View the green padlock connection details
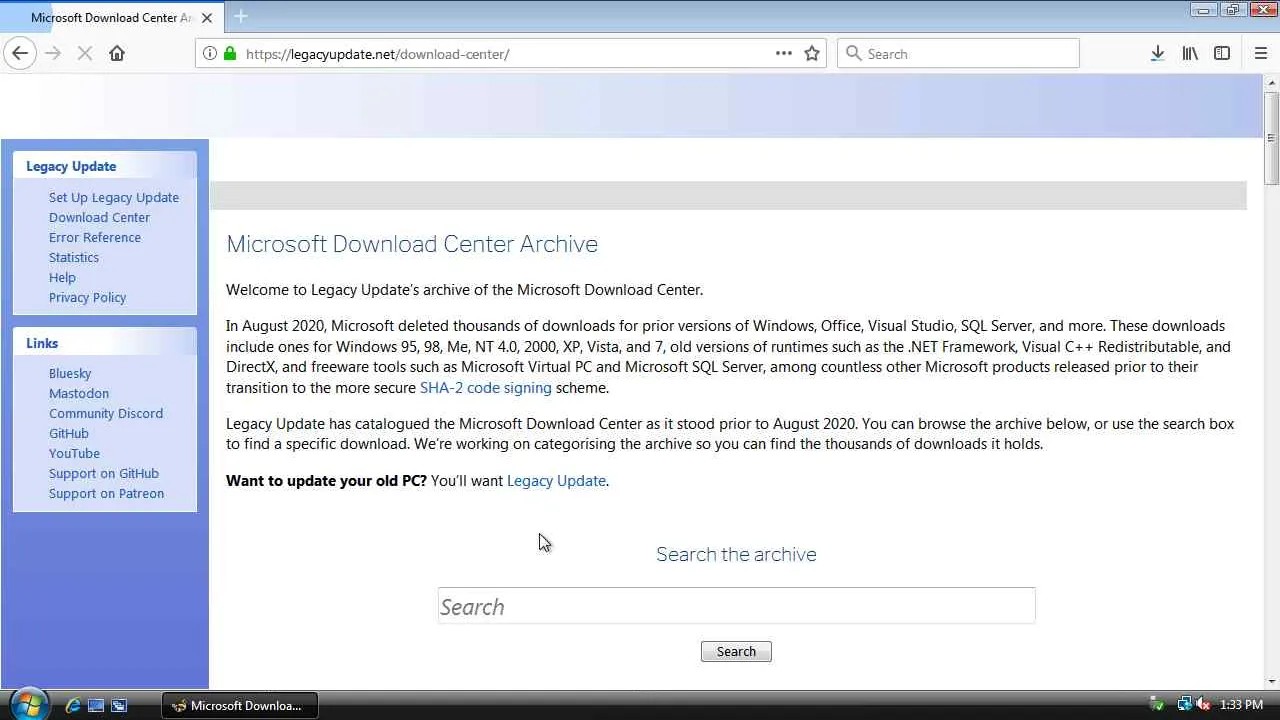 click(230, 54)
